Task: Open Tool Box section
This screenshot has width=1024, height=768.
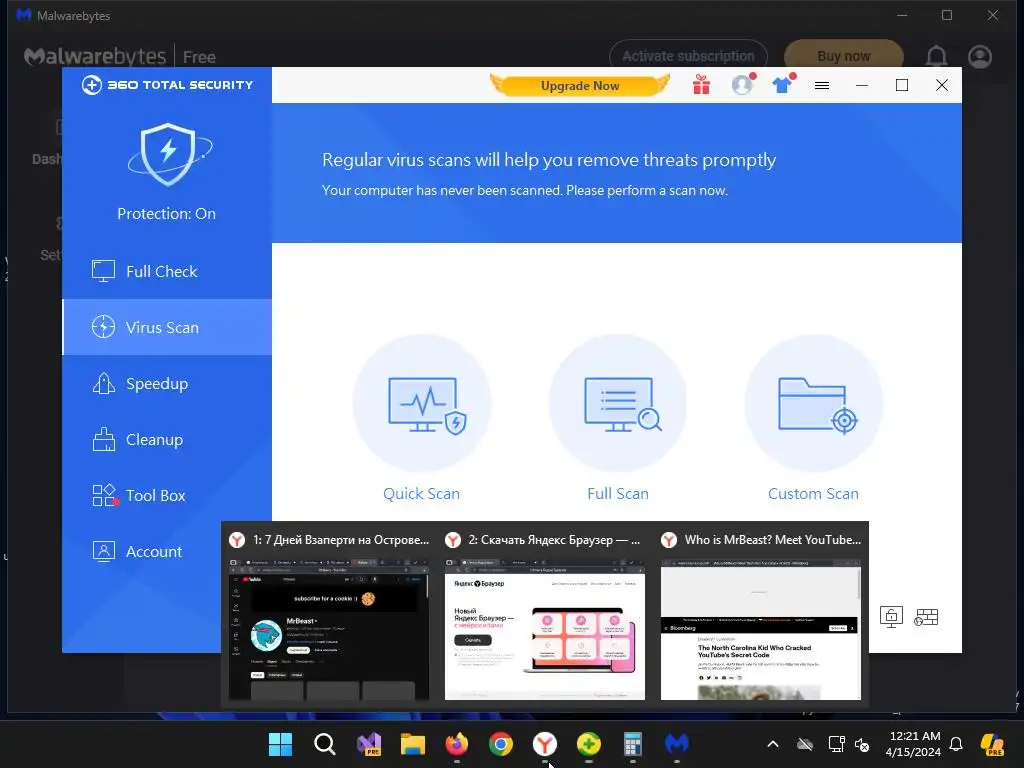Action: [167, 496]
